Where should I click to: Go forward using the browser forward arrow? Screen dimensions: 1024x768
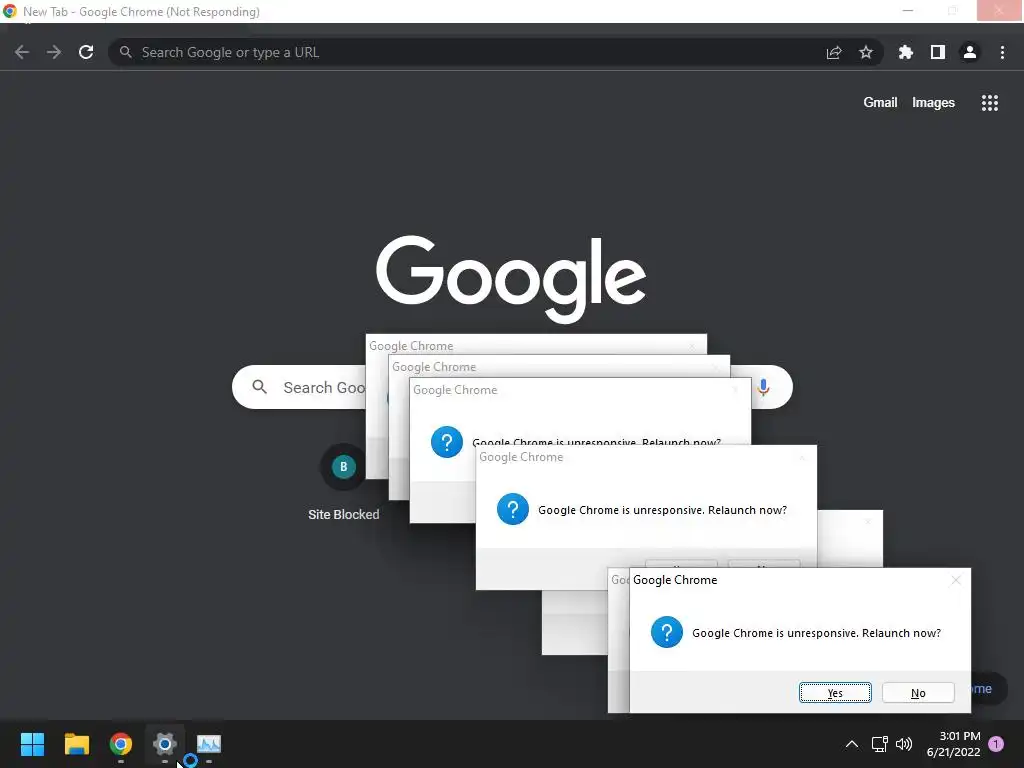54,52
